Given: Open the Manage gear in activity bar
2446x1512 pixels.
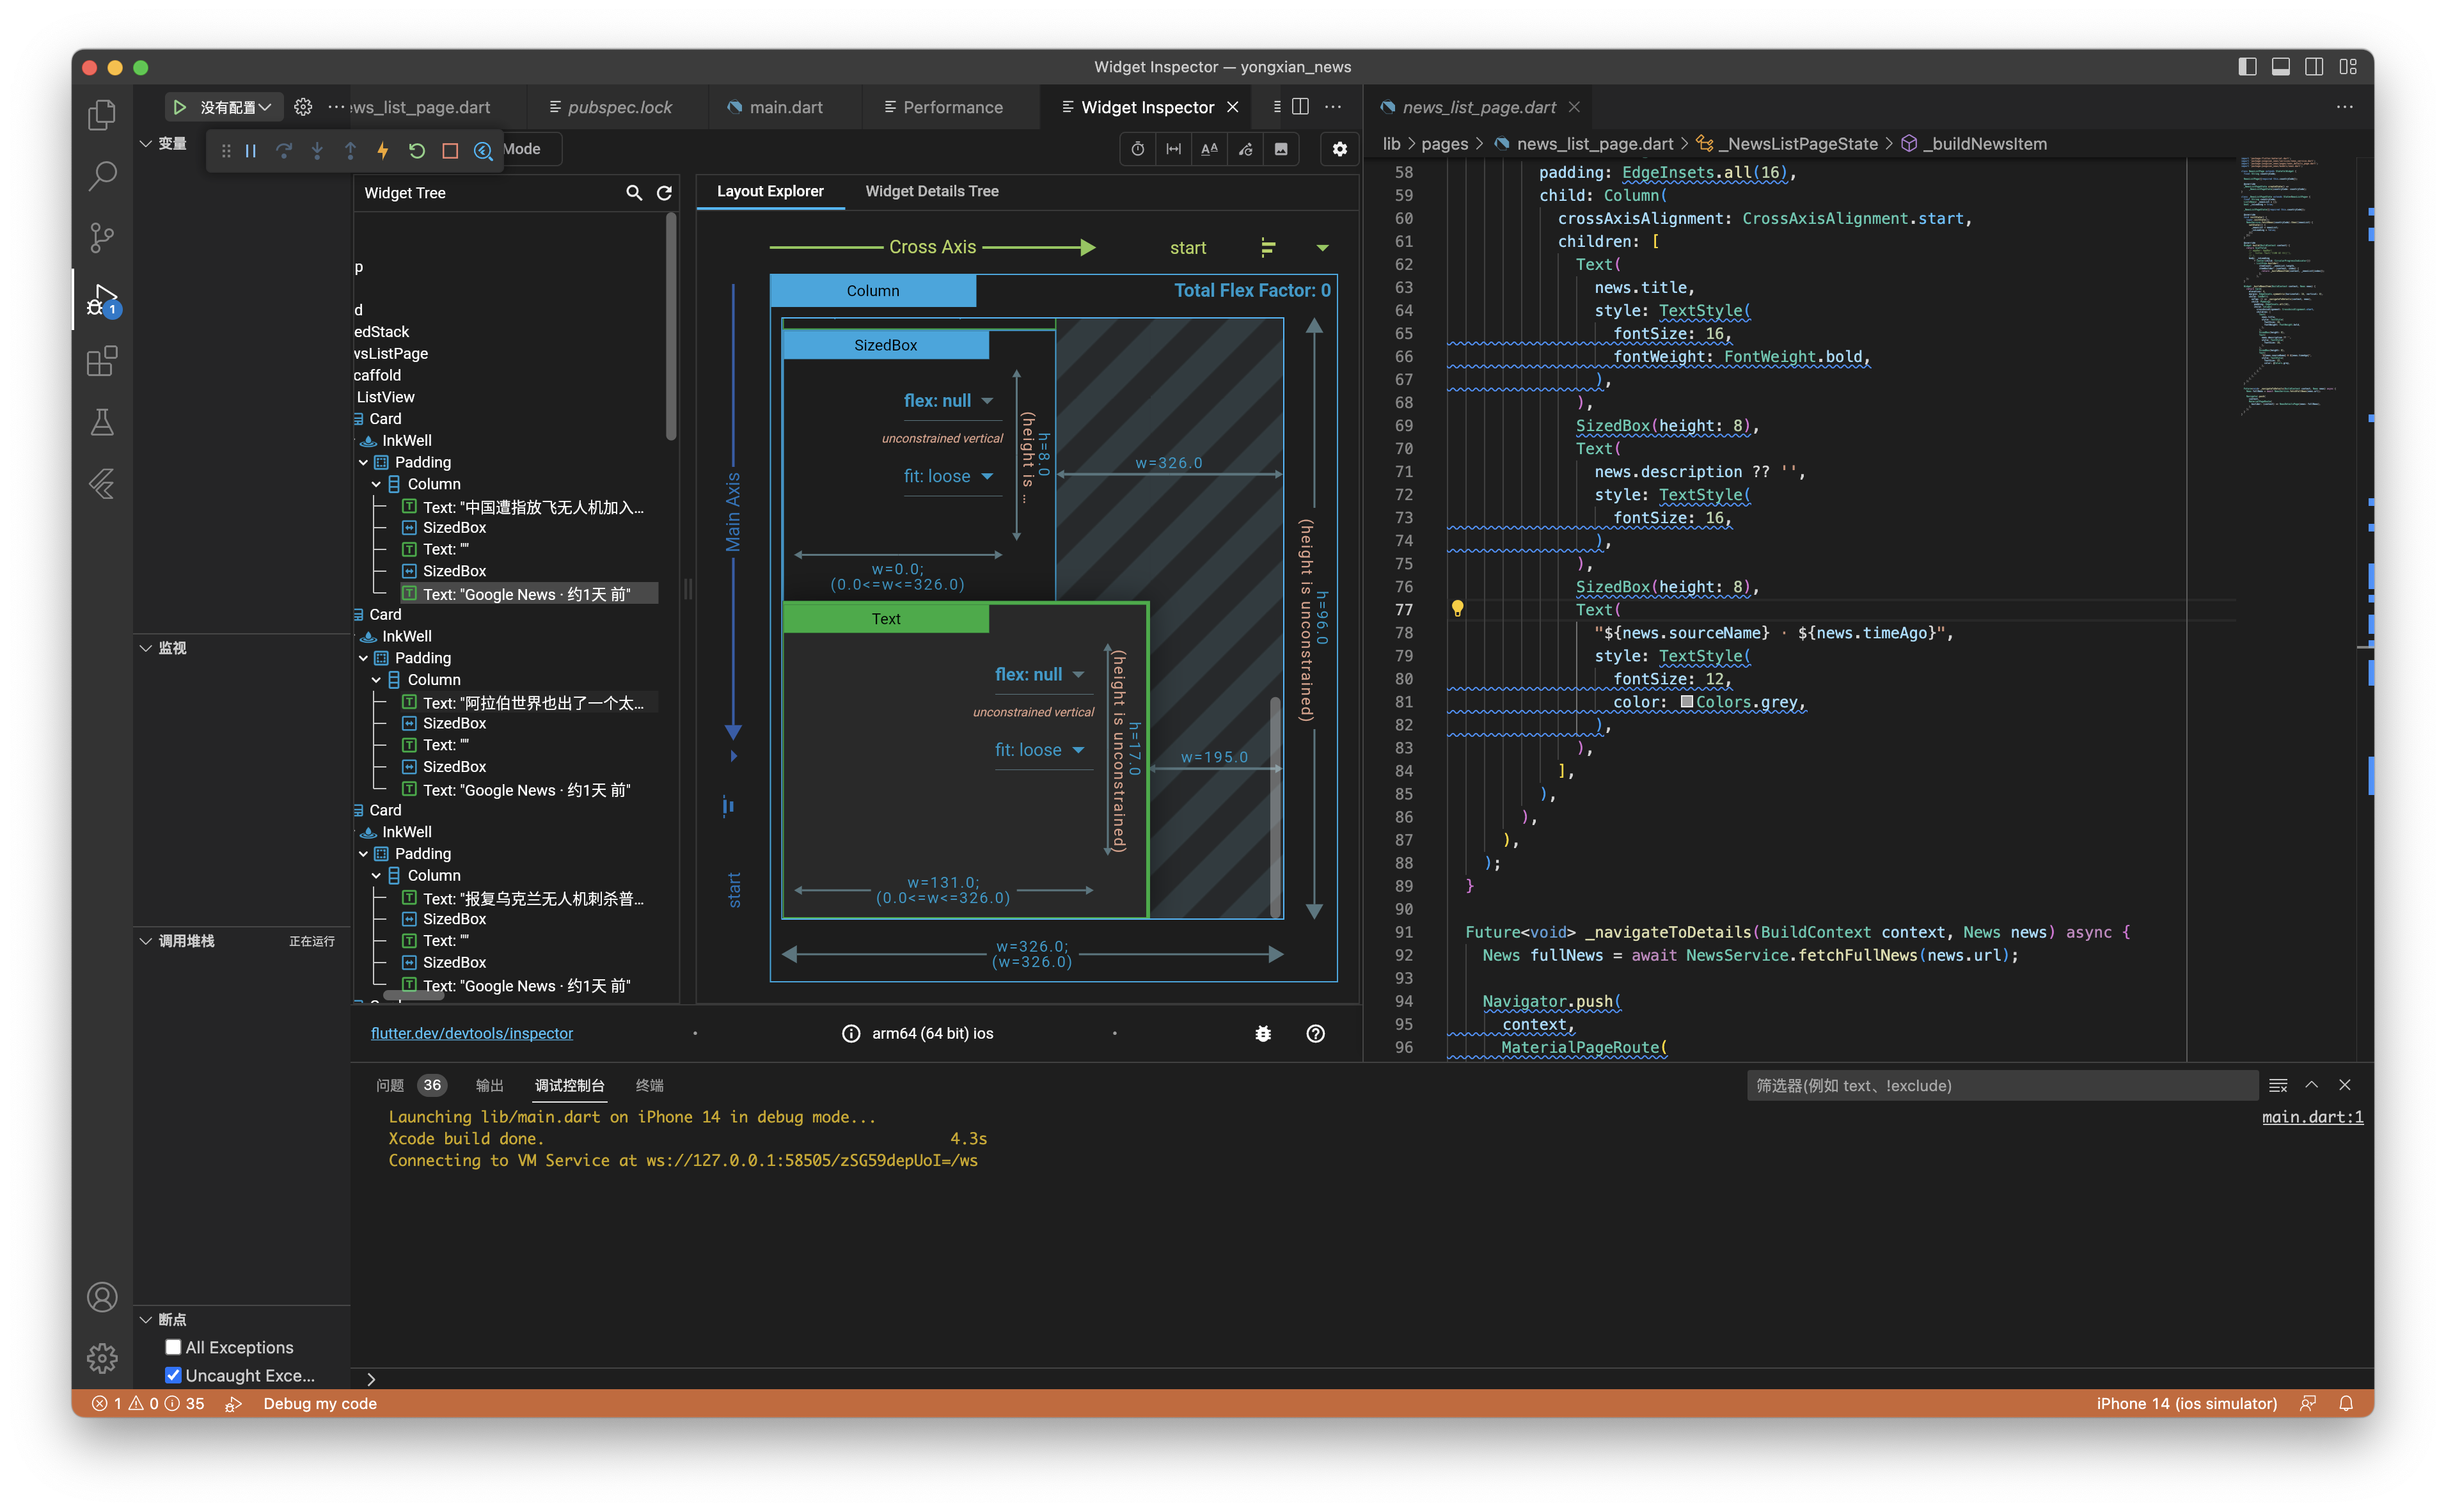Looking at the screenshot, I should point(102,1358).
